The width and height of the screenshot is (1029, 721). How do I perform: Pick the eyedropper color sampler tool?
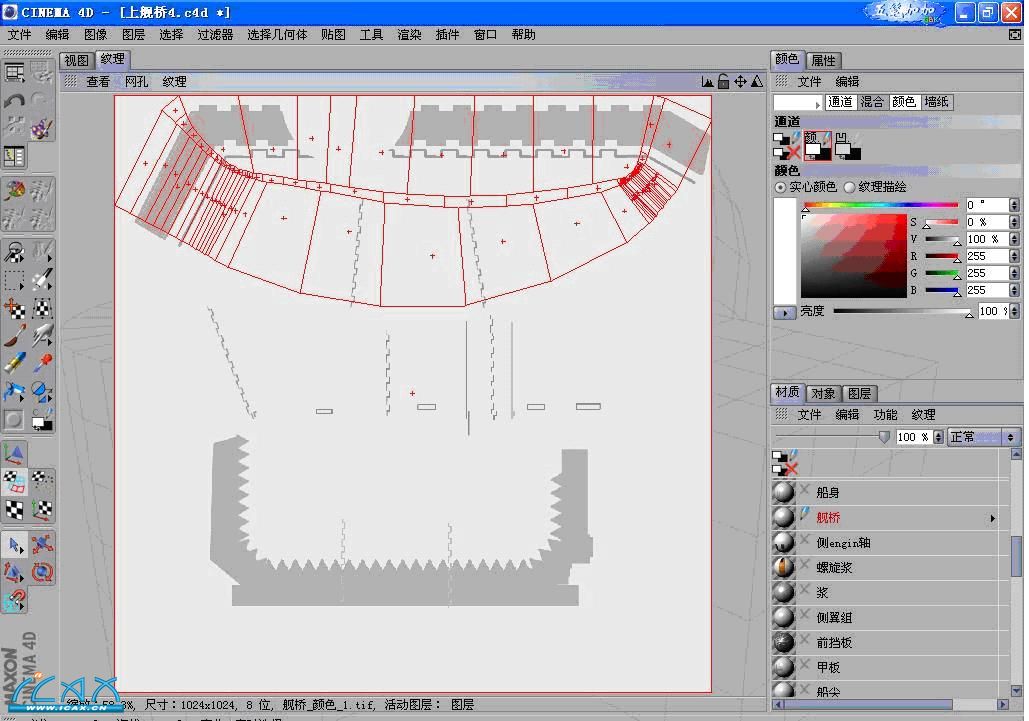pyautogui.click(x=42, y=362)
